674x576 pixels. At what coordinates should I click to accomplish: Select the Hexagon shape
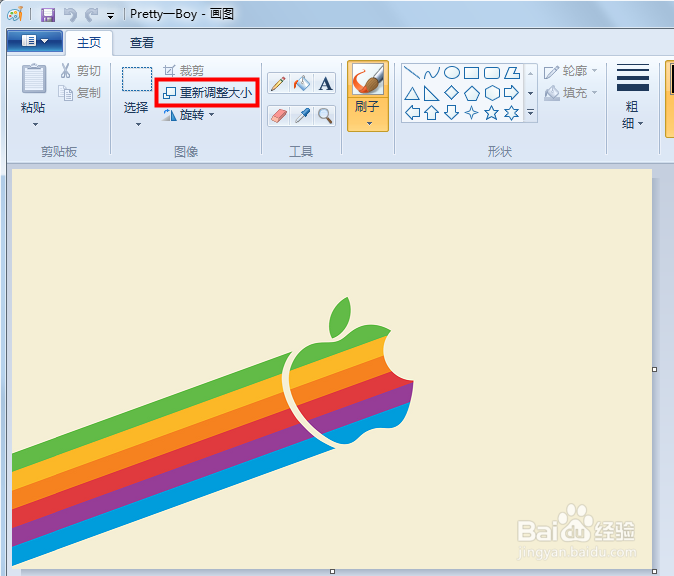492,93
